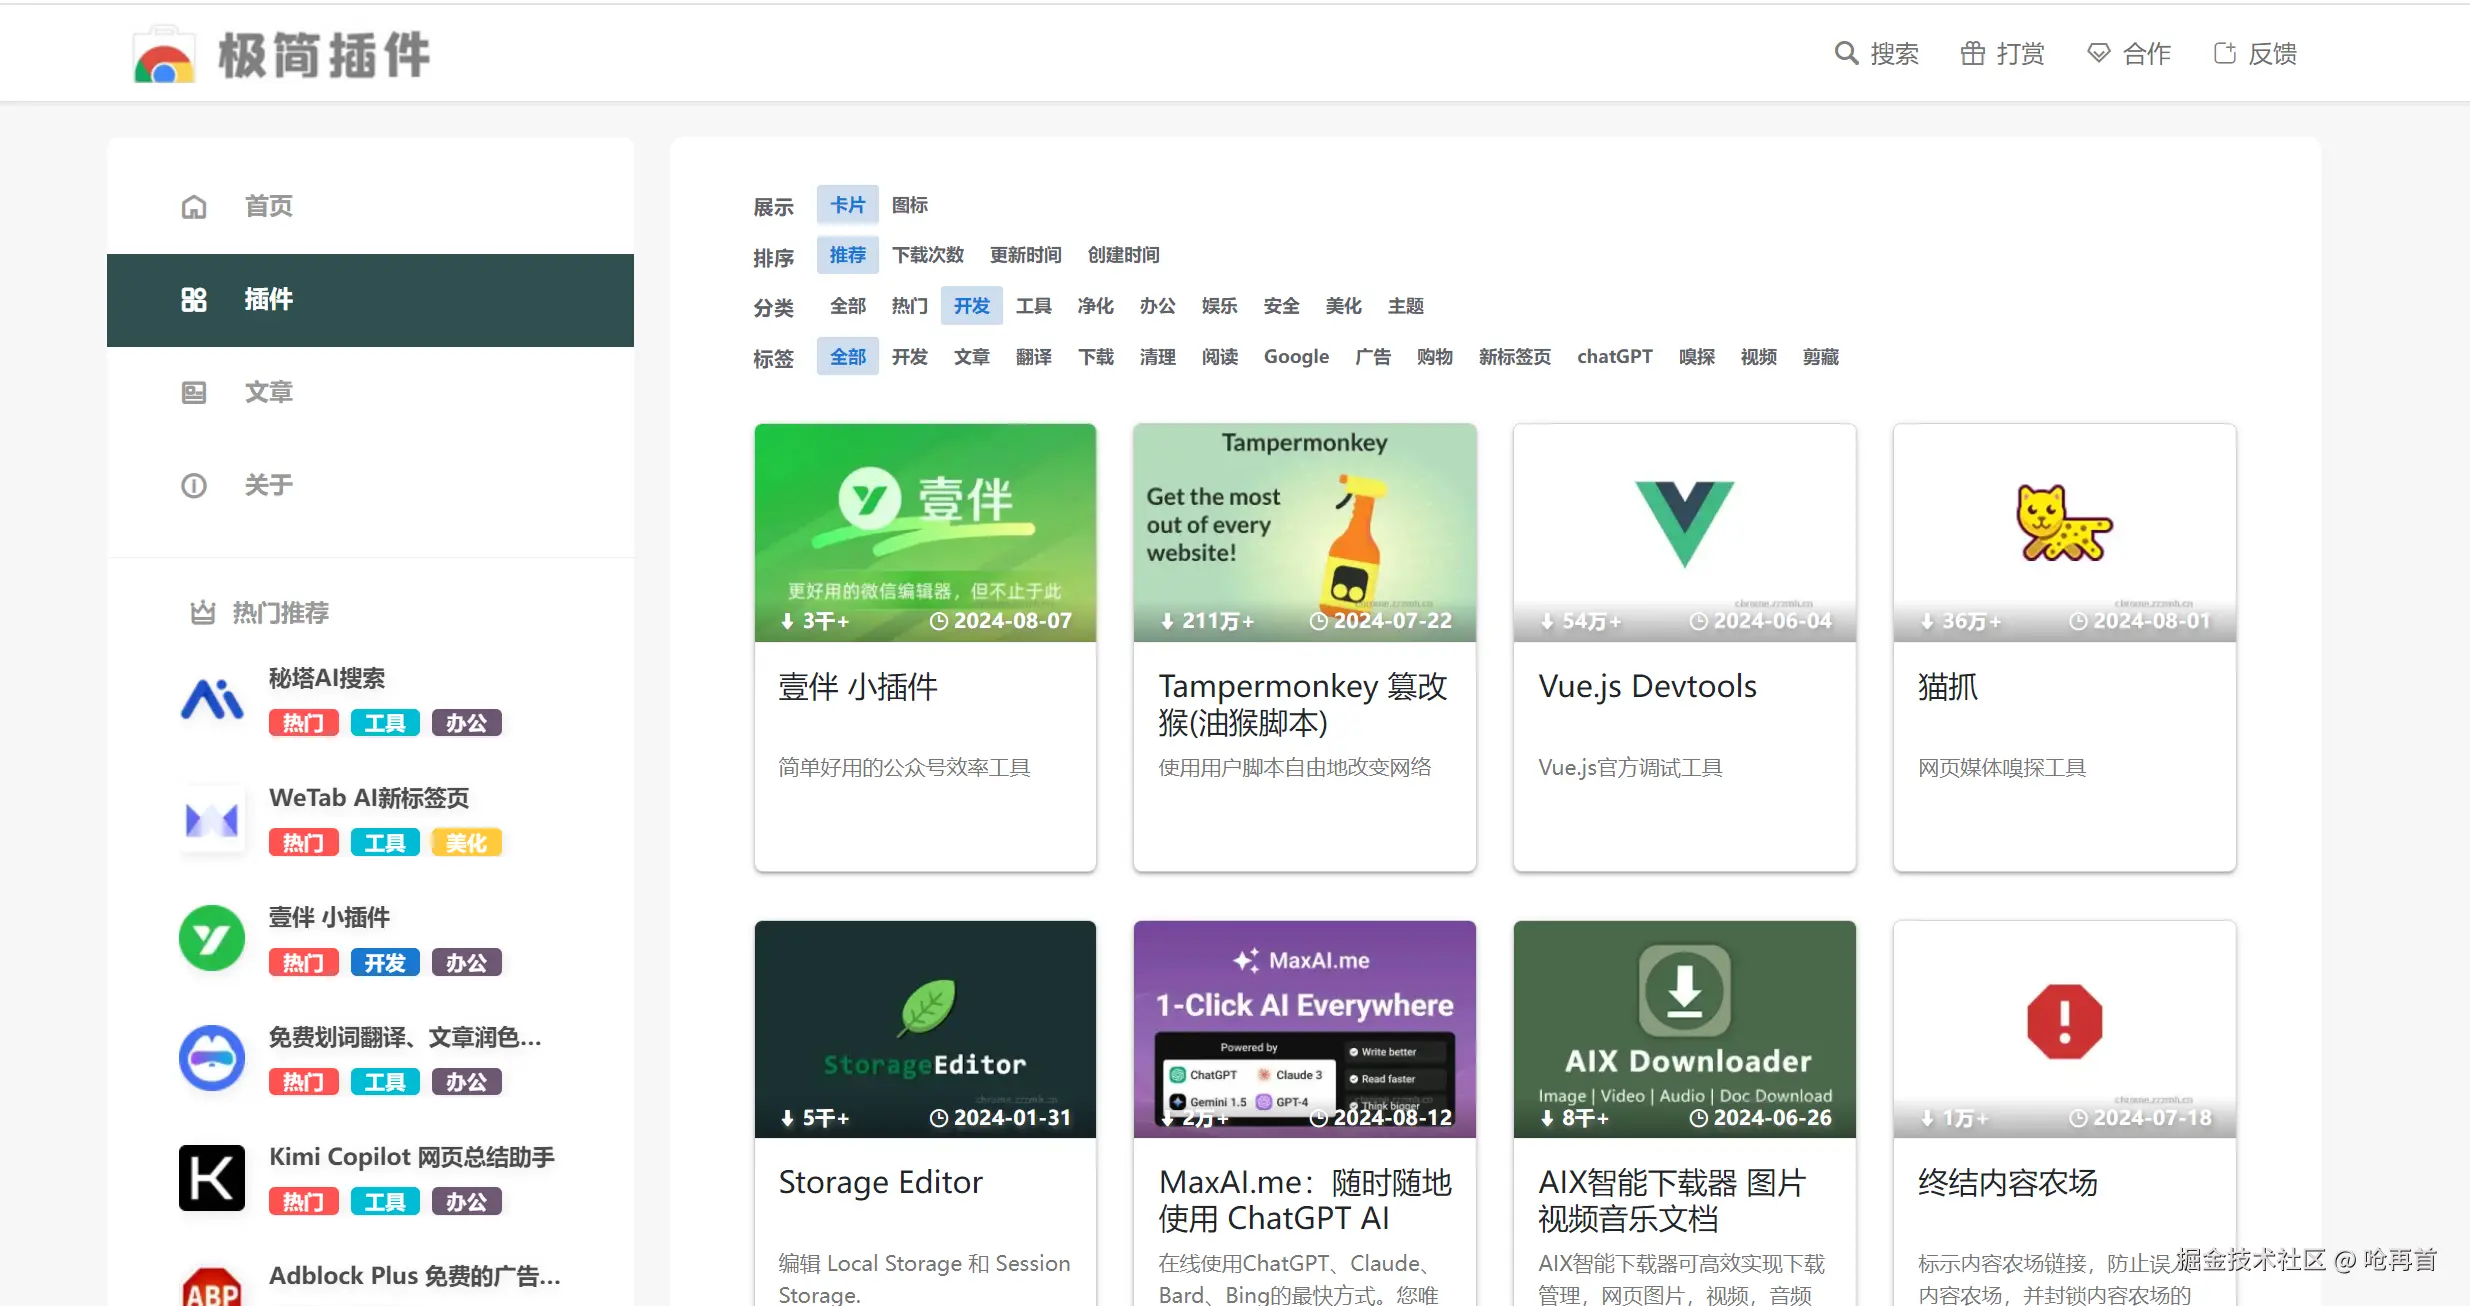Open the Vue.js Devtools title link

click(1647, 686)
